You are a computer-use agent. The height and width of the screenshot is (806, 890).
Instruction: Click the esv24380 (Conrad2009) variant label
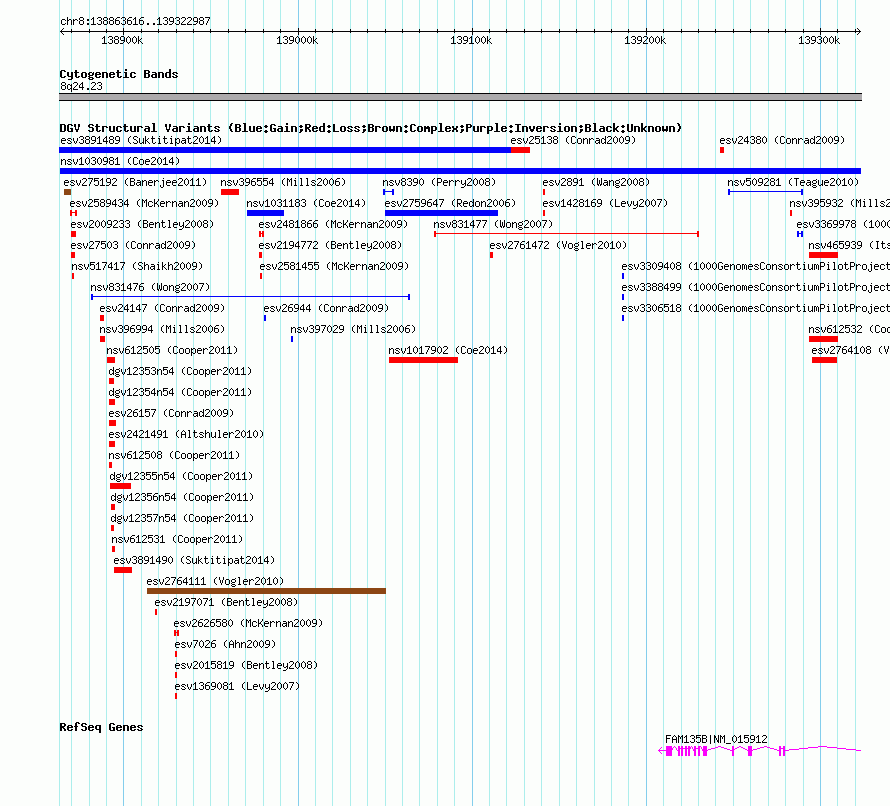tap(782, 140)
